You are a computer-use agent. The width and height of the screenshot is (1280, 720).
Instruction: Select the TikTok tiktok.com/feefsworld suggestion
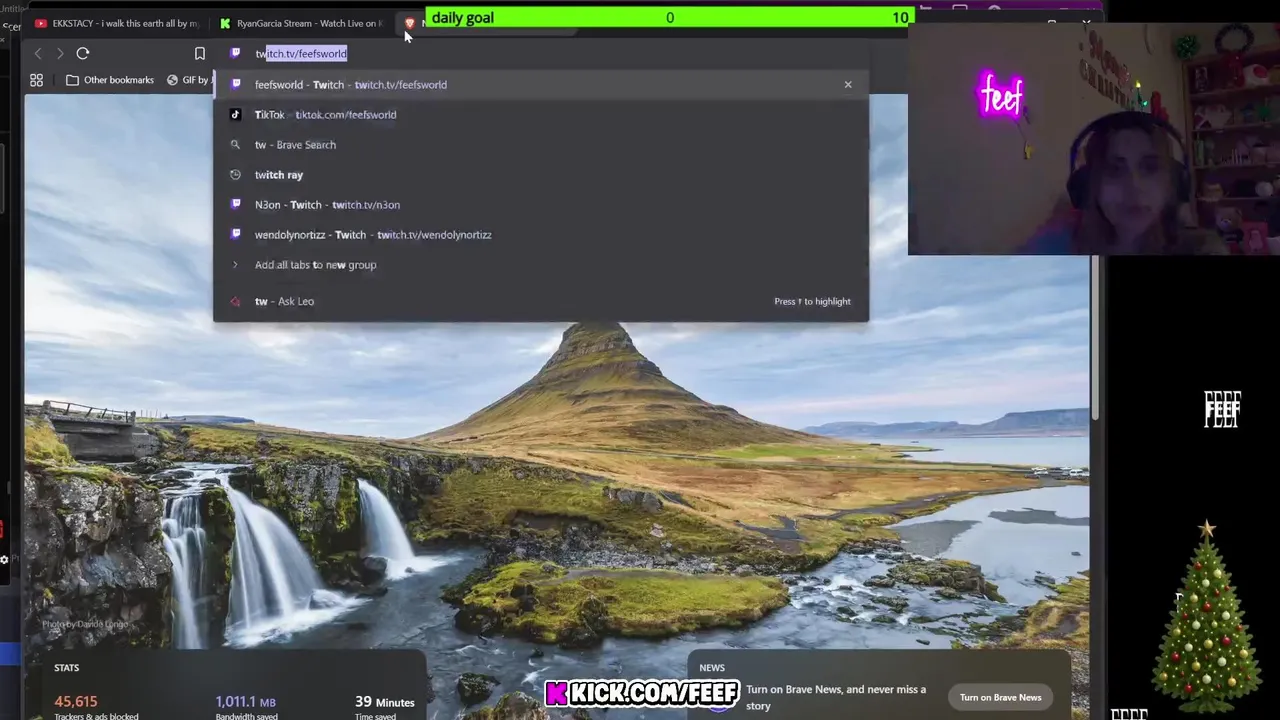(540, 115)
